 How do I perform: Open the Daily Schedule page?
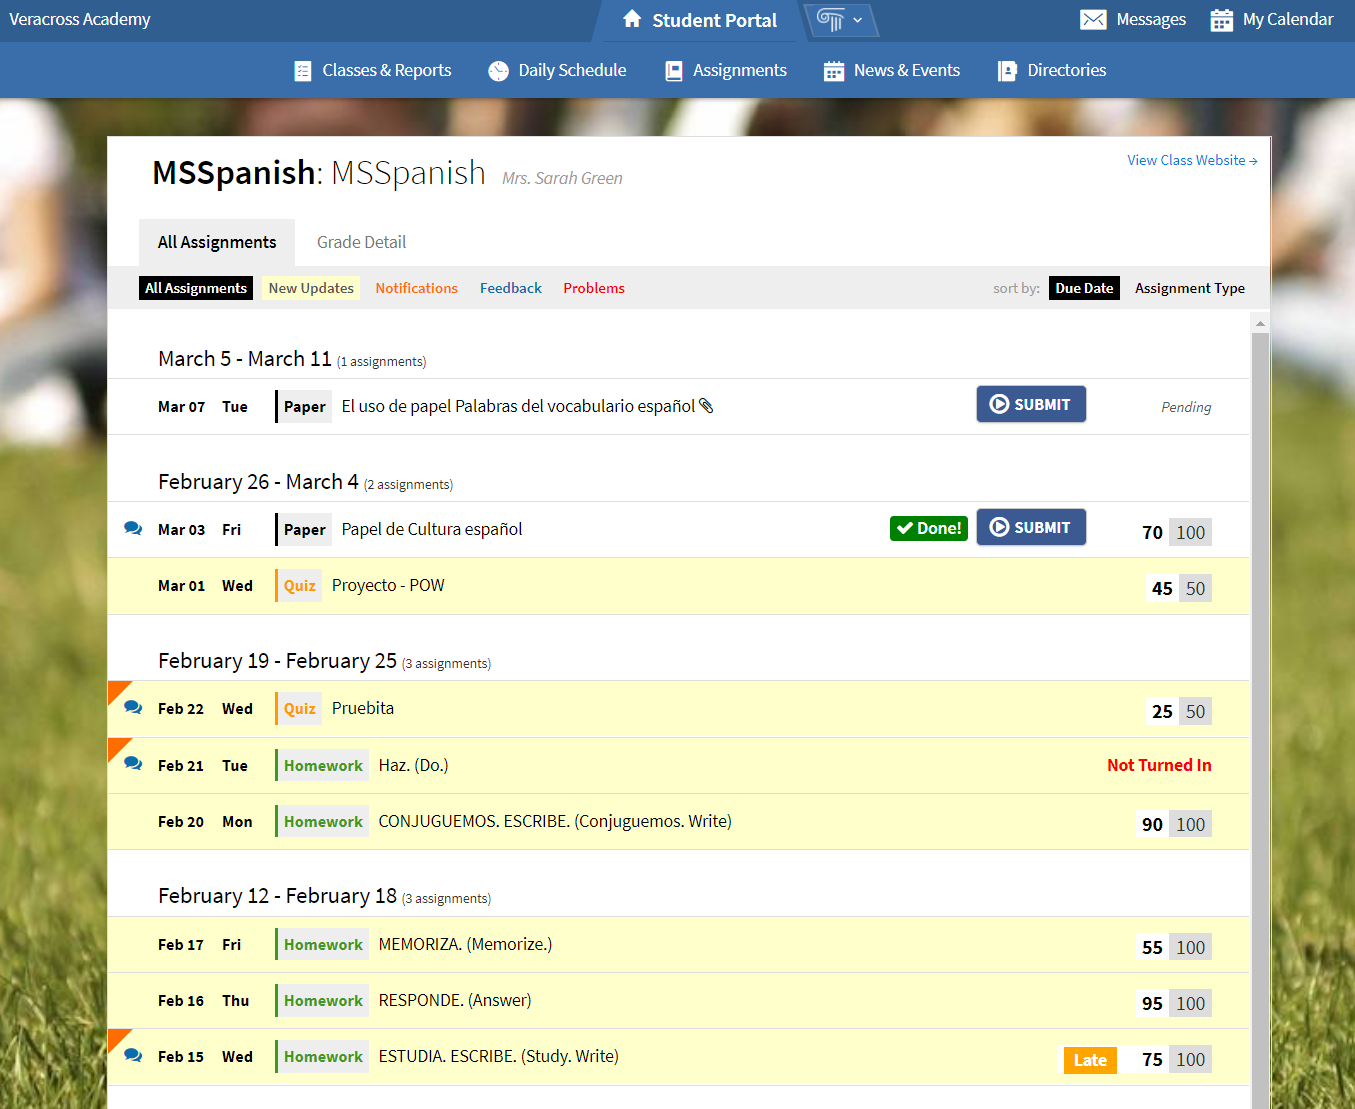coord(557,70)
